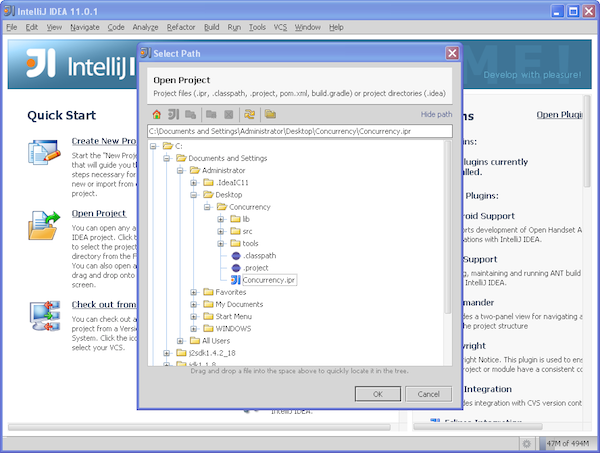
Task: Expand the src folder
Action: [x=221, y=231]
